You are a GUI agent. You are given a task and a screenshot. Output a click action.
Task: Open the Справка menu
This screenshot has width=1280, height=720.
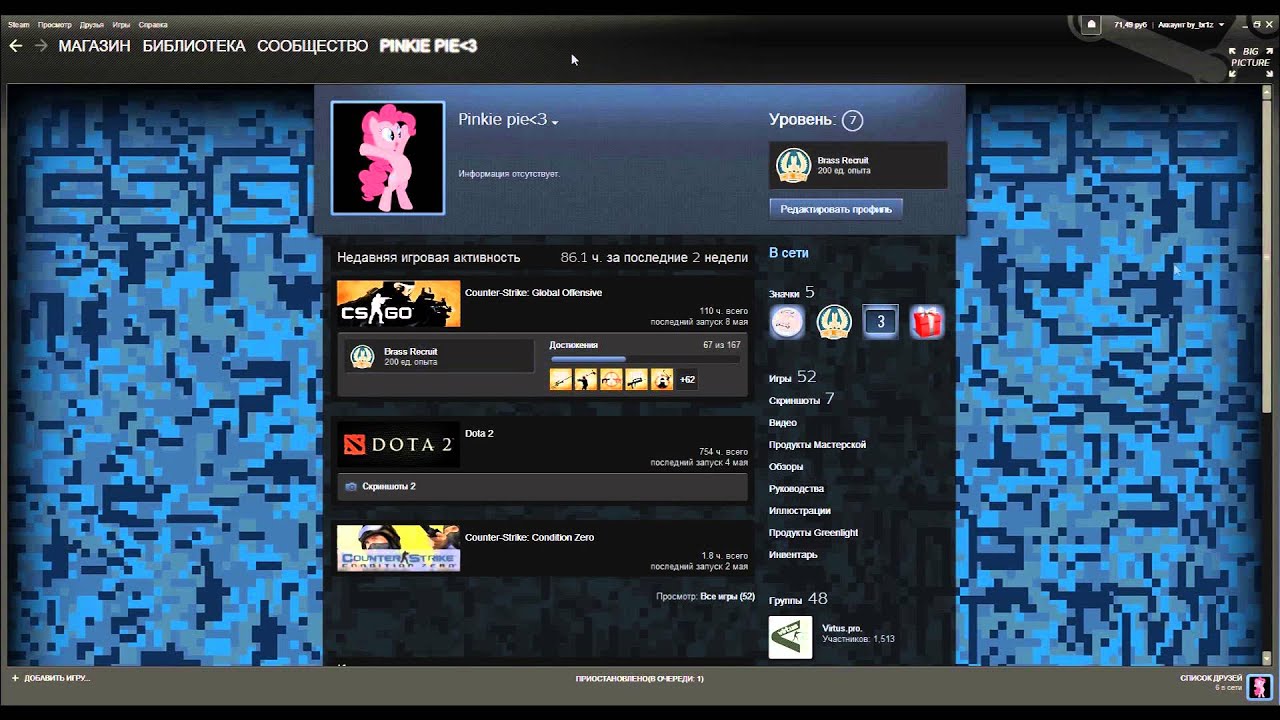point(153,24)
